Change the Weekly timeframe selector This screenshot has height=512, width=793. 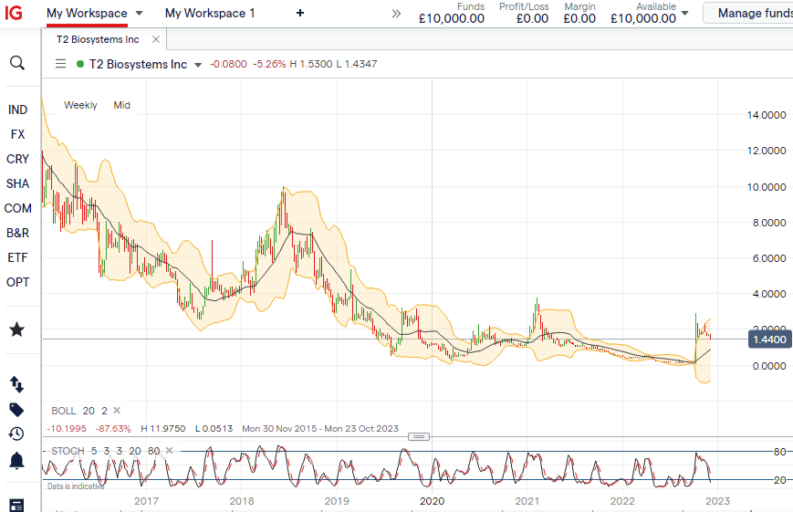(x=80, y=105)
